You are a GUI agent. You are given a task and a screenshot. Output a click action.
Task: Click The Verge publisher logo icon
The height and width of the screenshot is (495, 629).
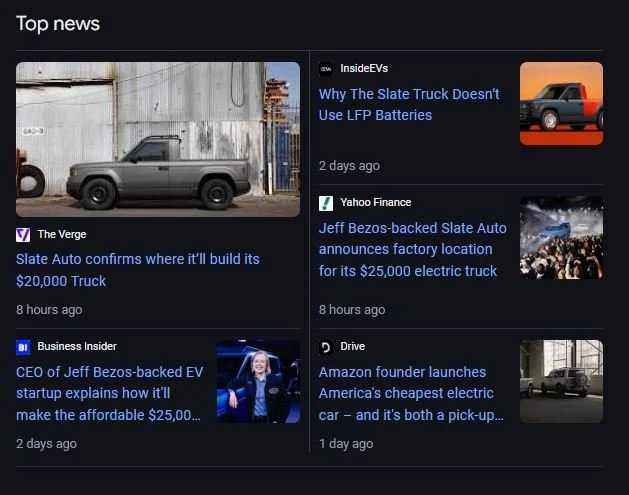pos(23,235)
